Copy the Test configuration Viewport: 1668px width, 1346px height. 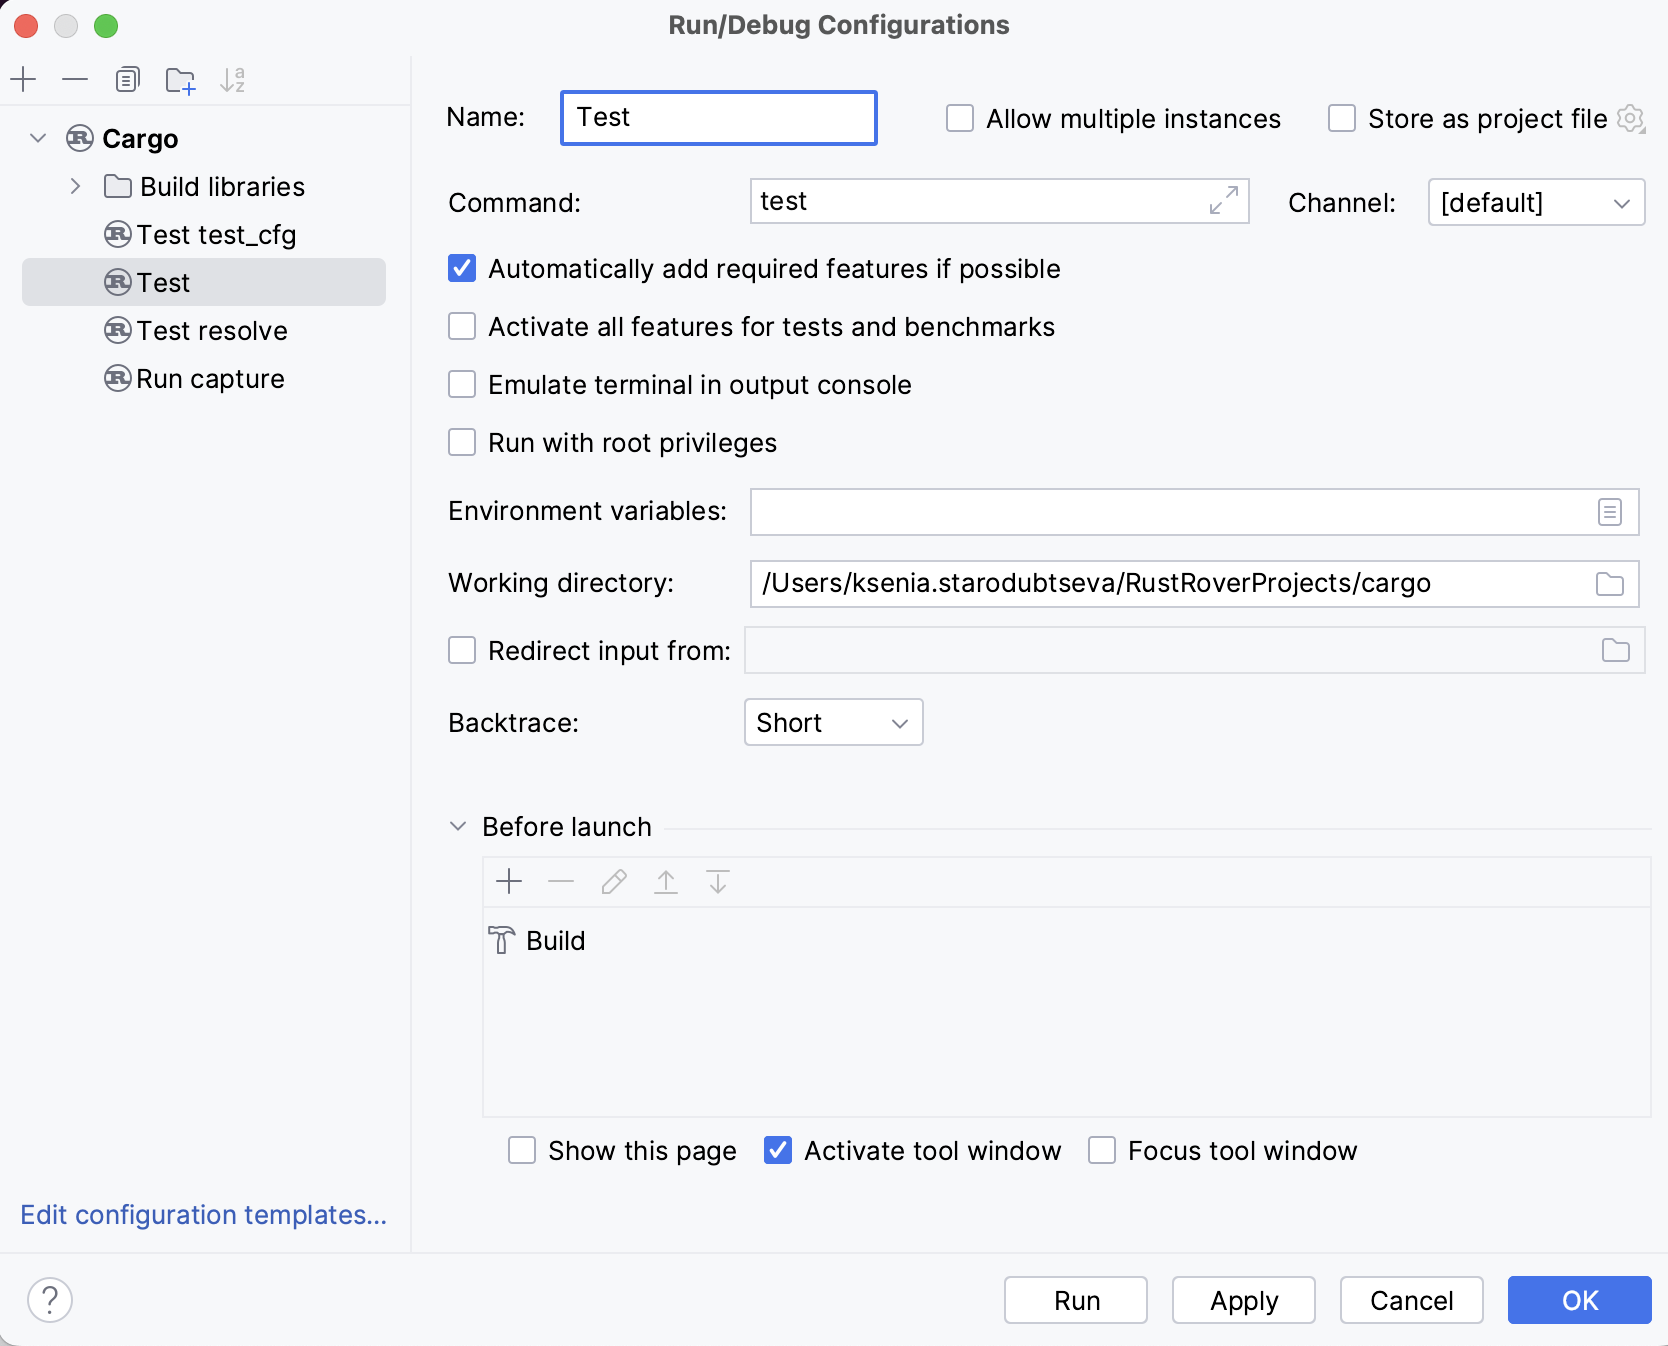pyautogui.click(x=127, y=80)
